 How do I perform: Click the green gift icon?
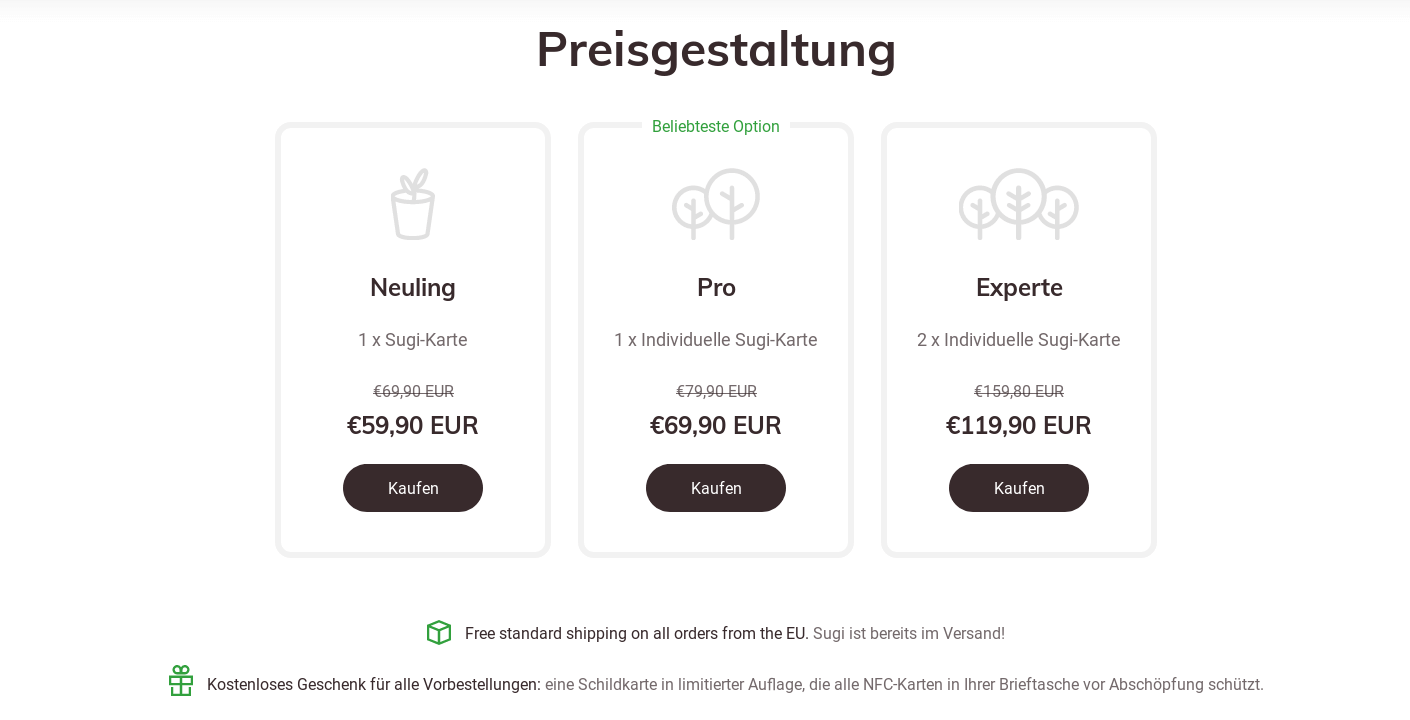point(181,681)
